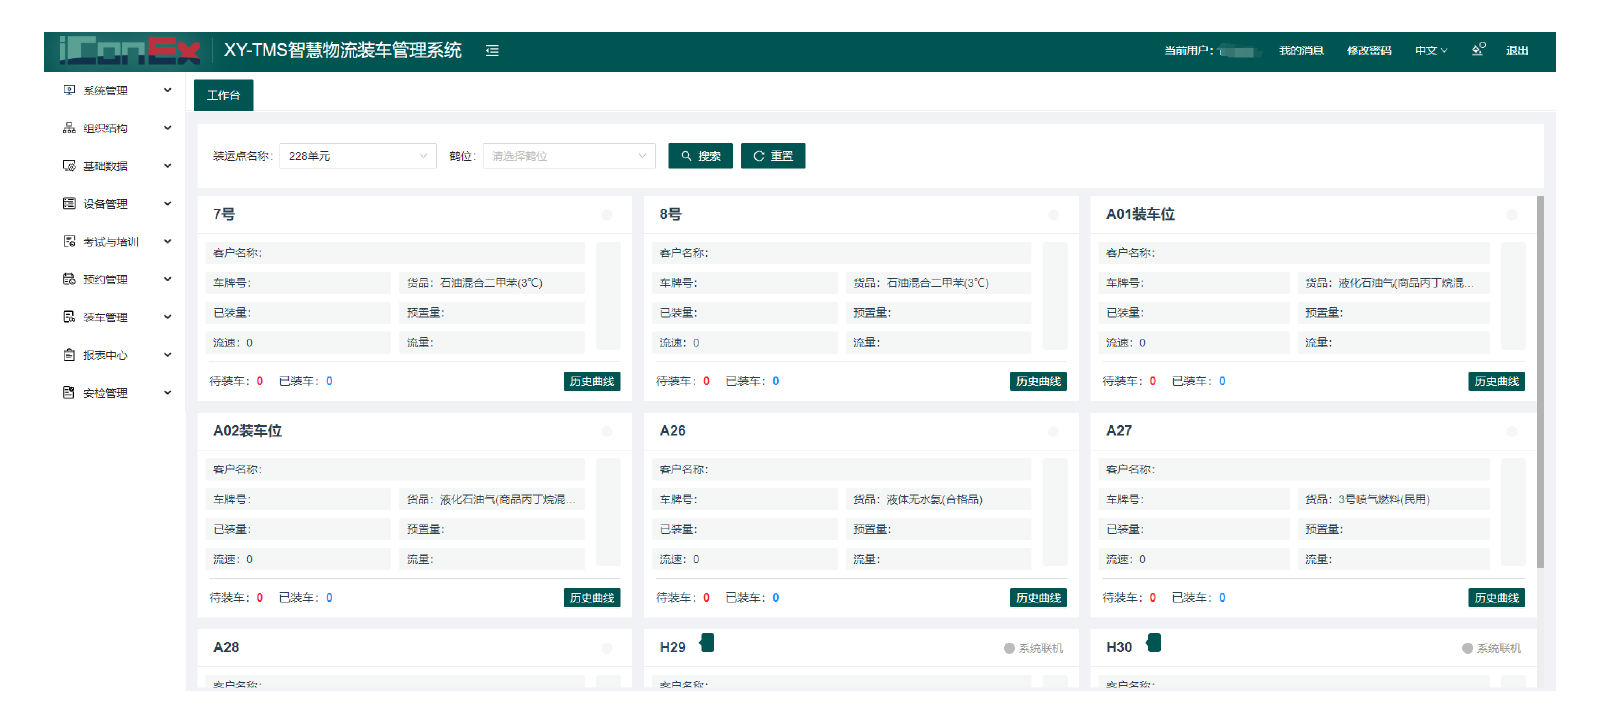This screenshot has height=723, width=1600.
Task: Open 历史曲线 for the 7号 card
Action: click(x=592, y=381)
